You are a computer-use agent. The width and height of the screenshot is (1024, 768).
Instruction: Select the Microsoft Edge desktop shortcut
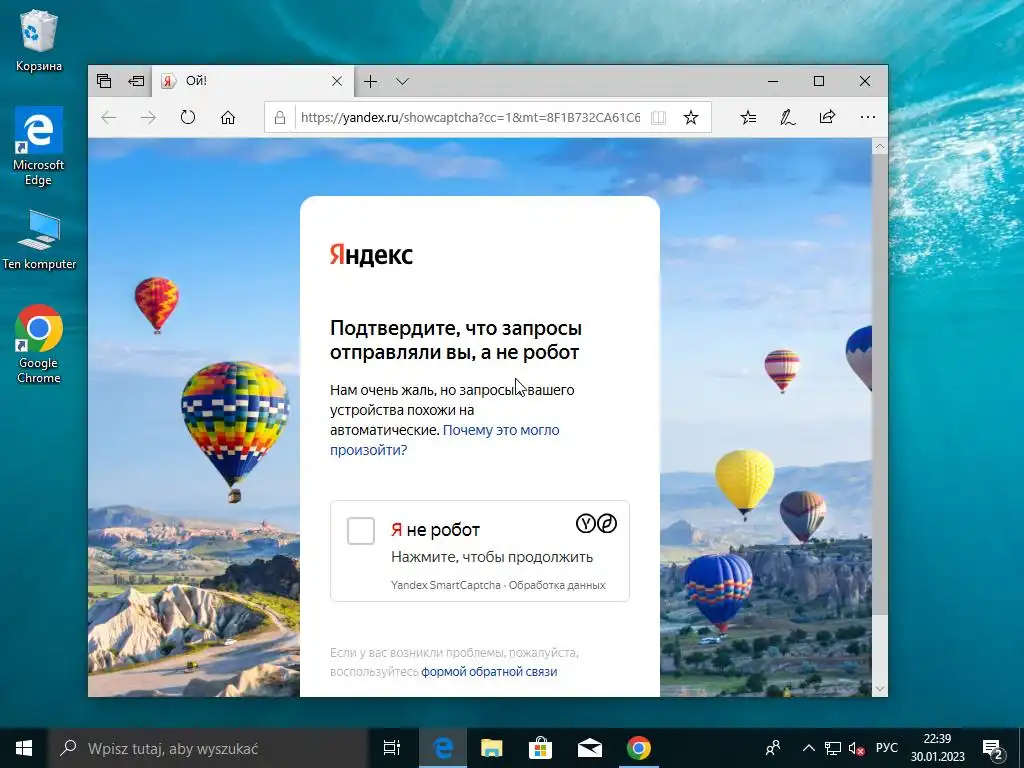tap(39, 147)
